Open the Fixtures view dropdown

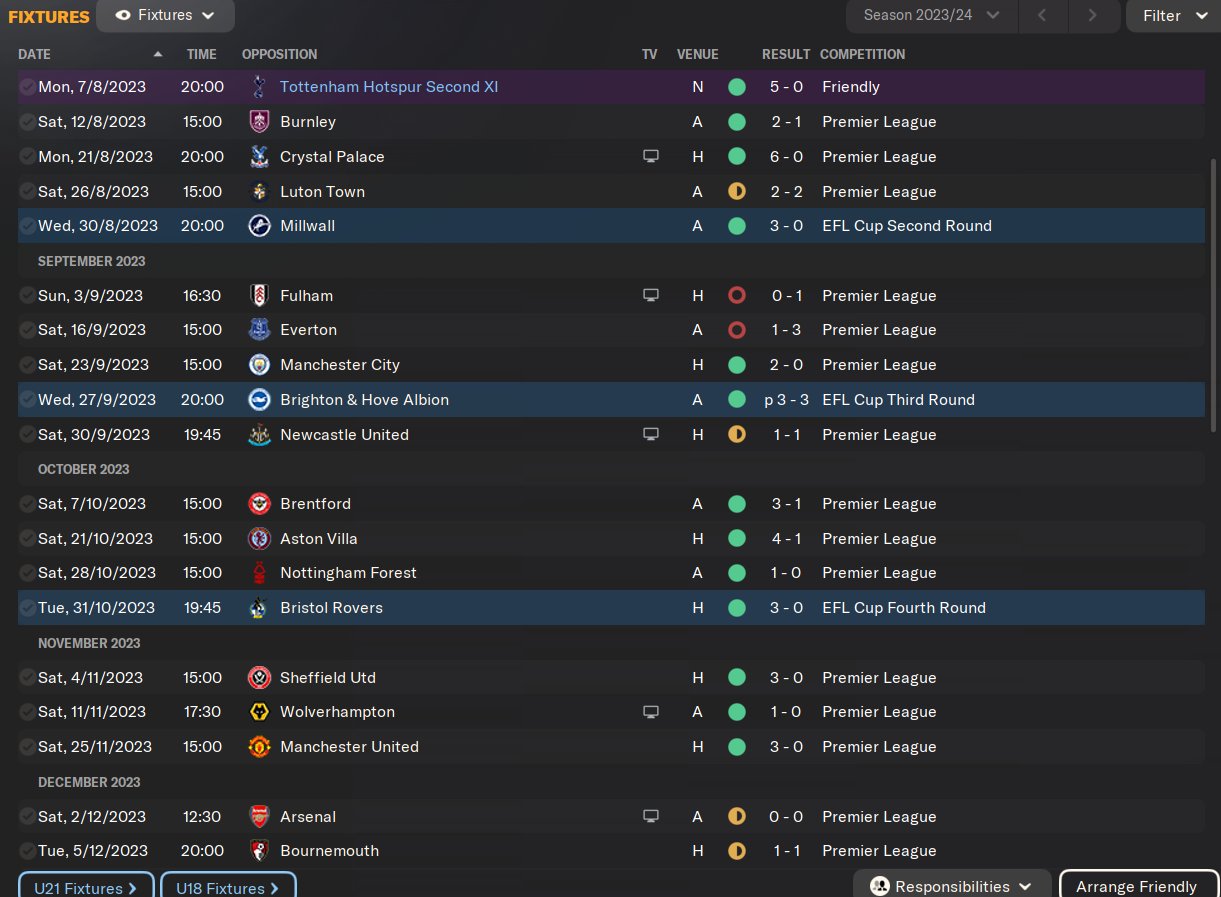click(x=166, y=16)
